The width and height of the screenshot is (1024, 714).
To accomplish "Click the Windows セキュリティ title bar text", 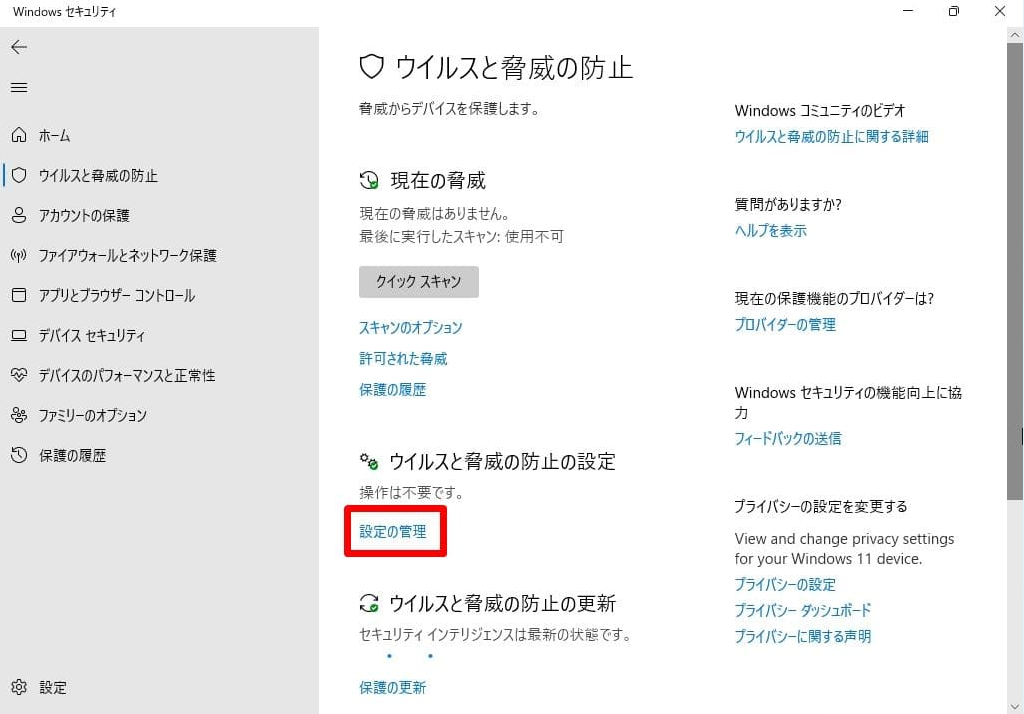I will [65, 12].
